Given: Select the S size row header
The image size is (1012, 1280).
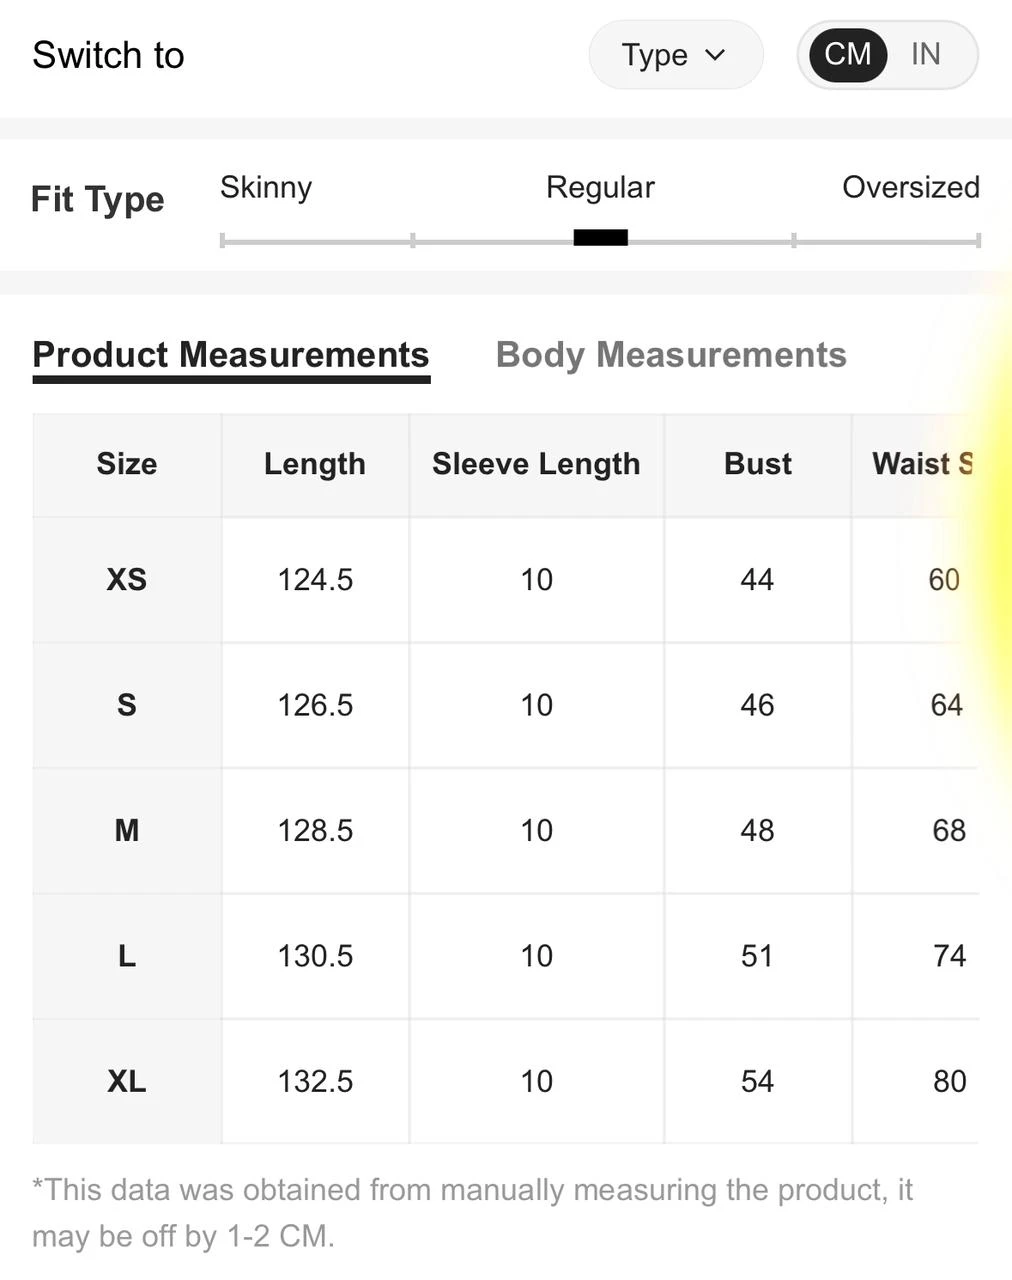Looking at the screenshot, I should (x=127, y=705).
